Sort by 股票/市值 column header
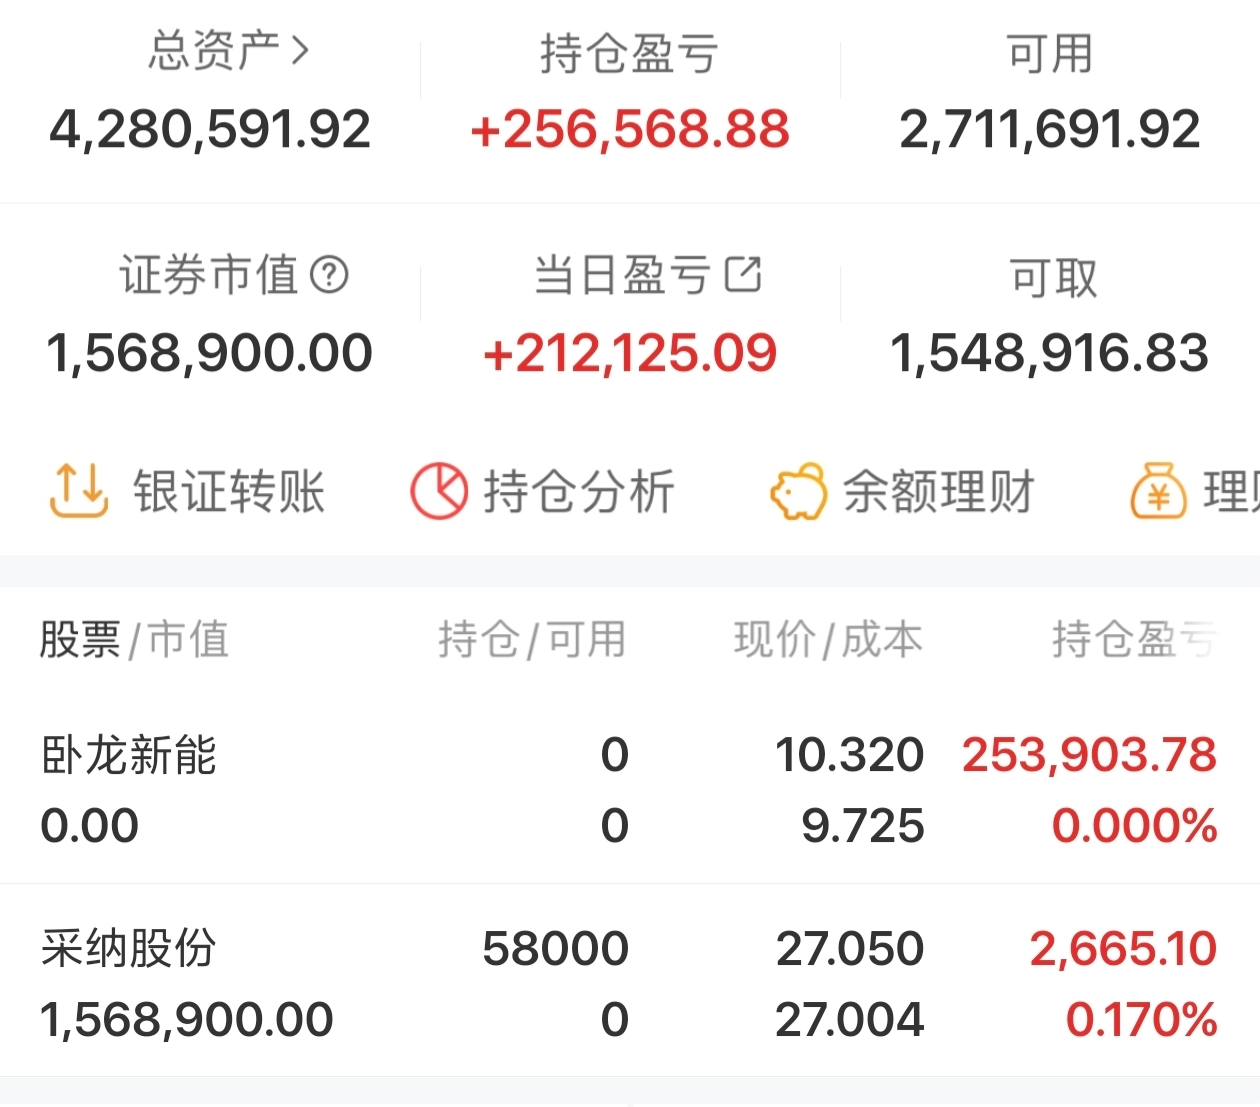The image size is (1260, 1107). [134, 640]
